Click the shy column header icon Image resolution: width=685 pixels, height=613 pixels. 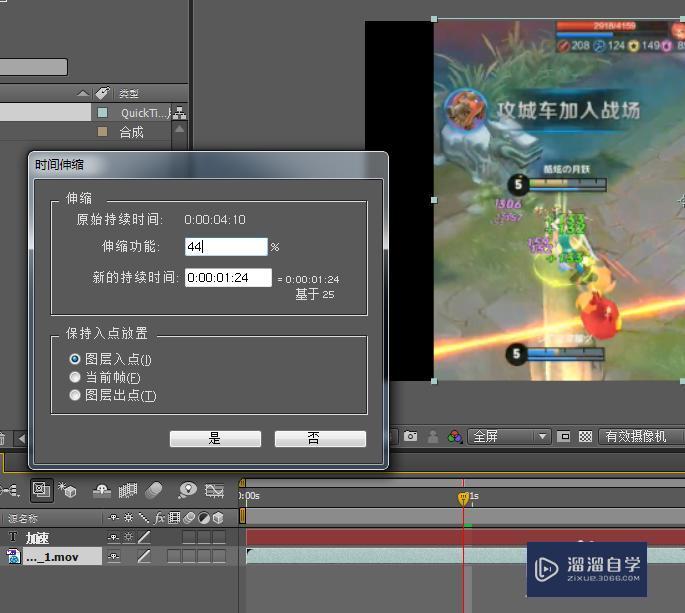pos(114,518)
